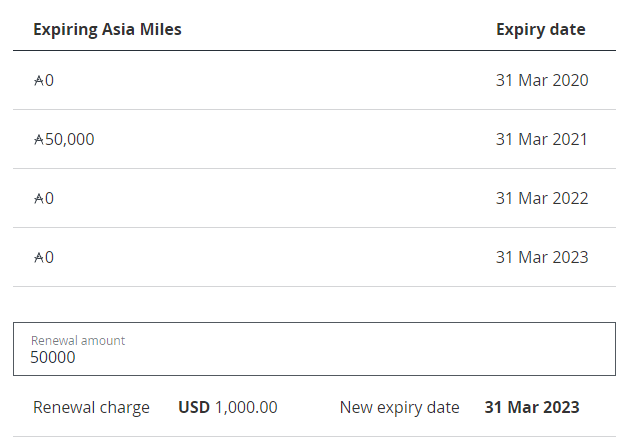Click the 31 Mar 2021 expiry date
The image size is (626, 446).
tap(542, 139)
